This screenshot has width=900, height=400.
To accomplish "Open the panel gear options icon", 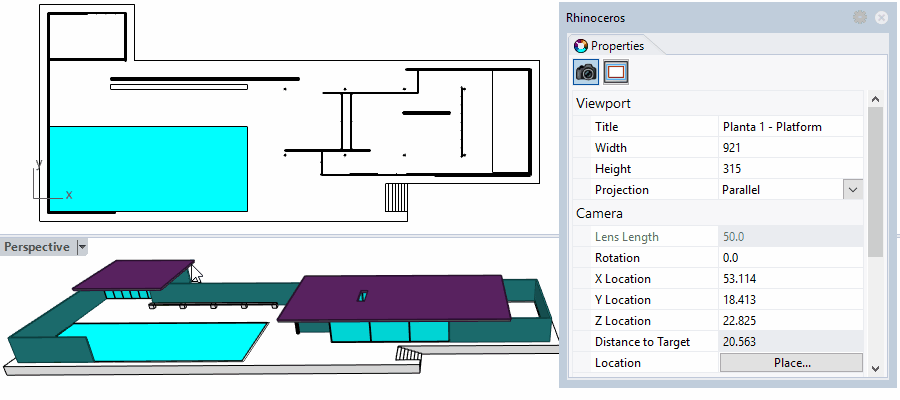I will (859, 17).
